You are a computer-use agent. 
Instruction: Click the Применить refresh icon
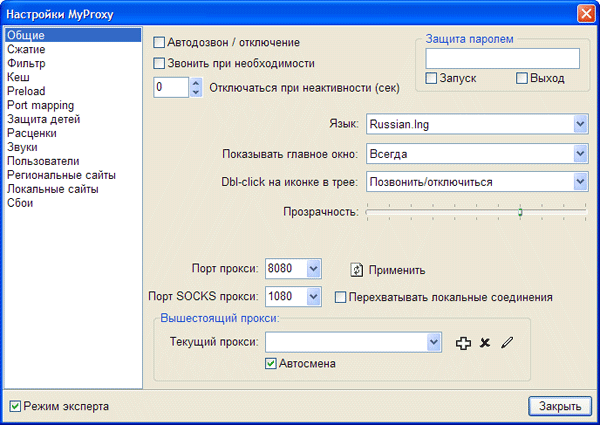(356, 269)
